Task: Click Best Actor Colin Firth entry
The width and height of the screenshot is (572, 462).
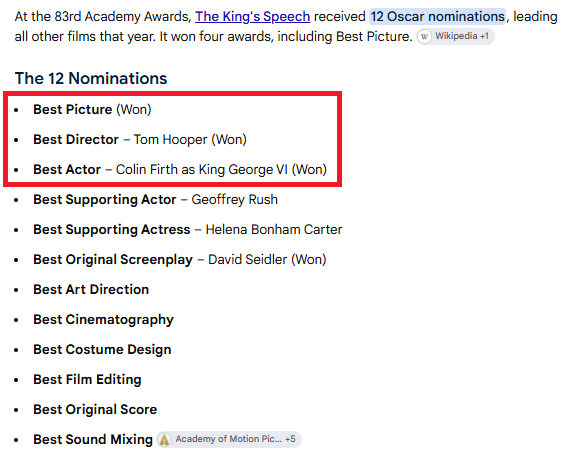Action: (180, 170)
